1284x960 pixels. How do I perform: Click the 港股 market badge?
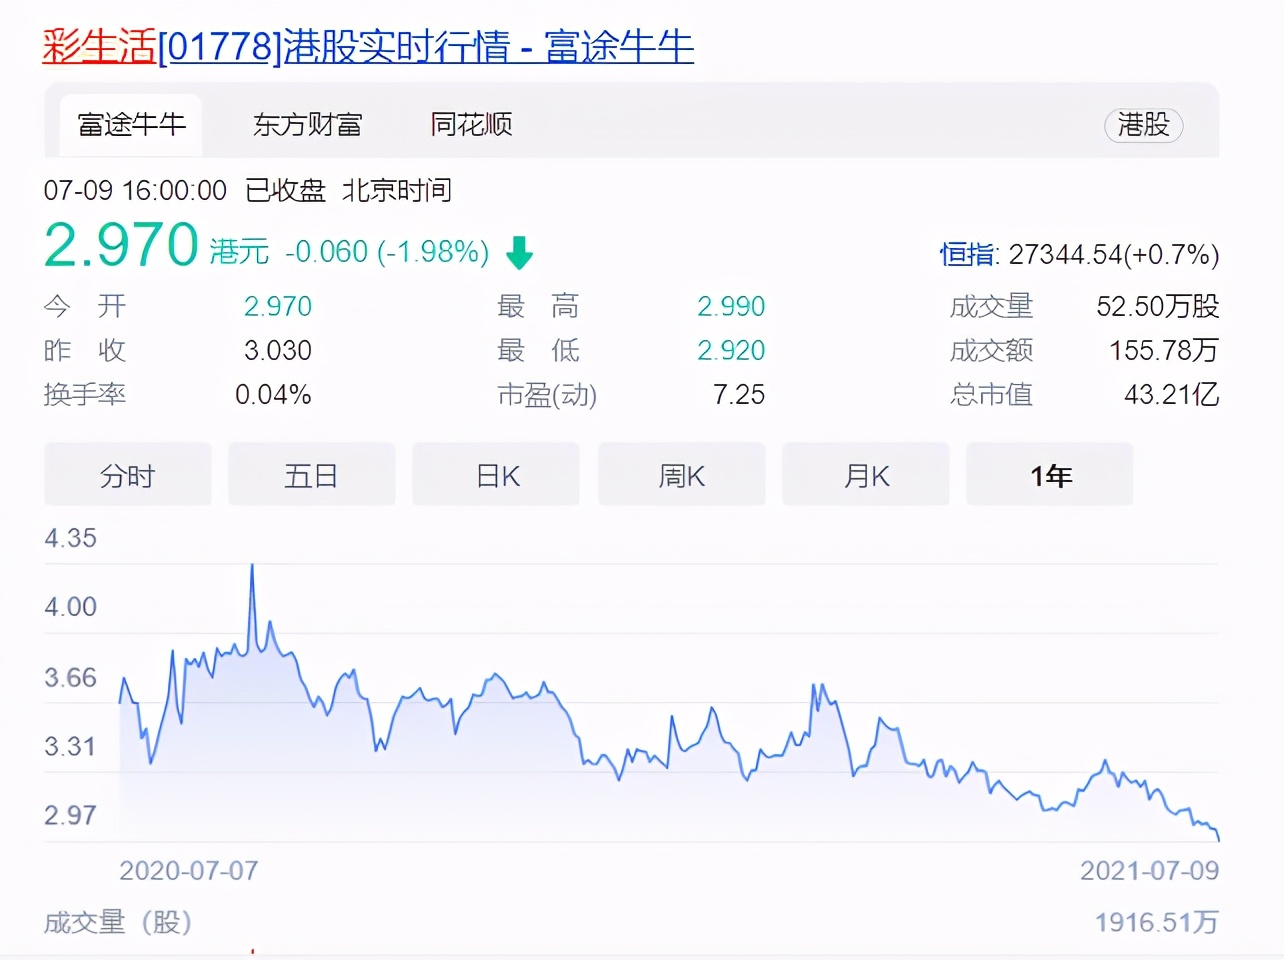tap(1143, 127)
